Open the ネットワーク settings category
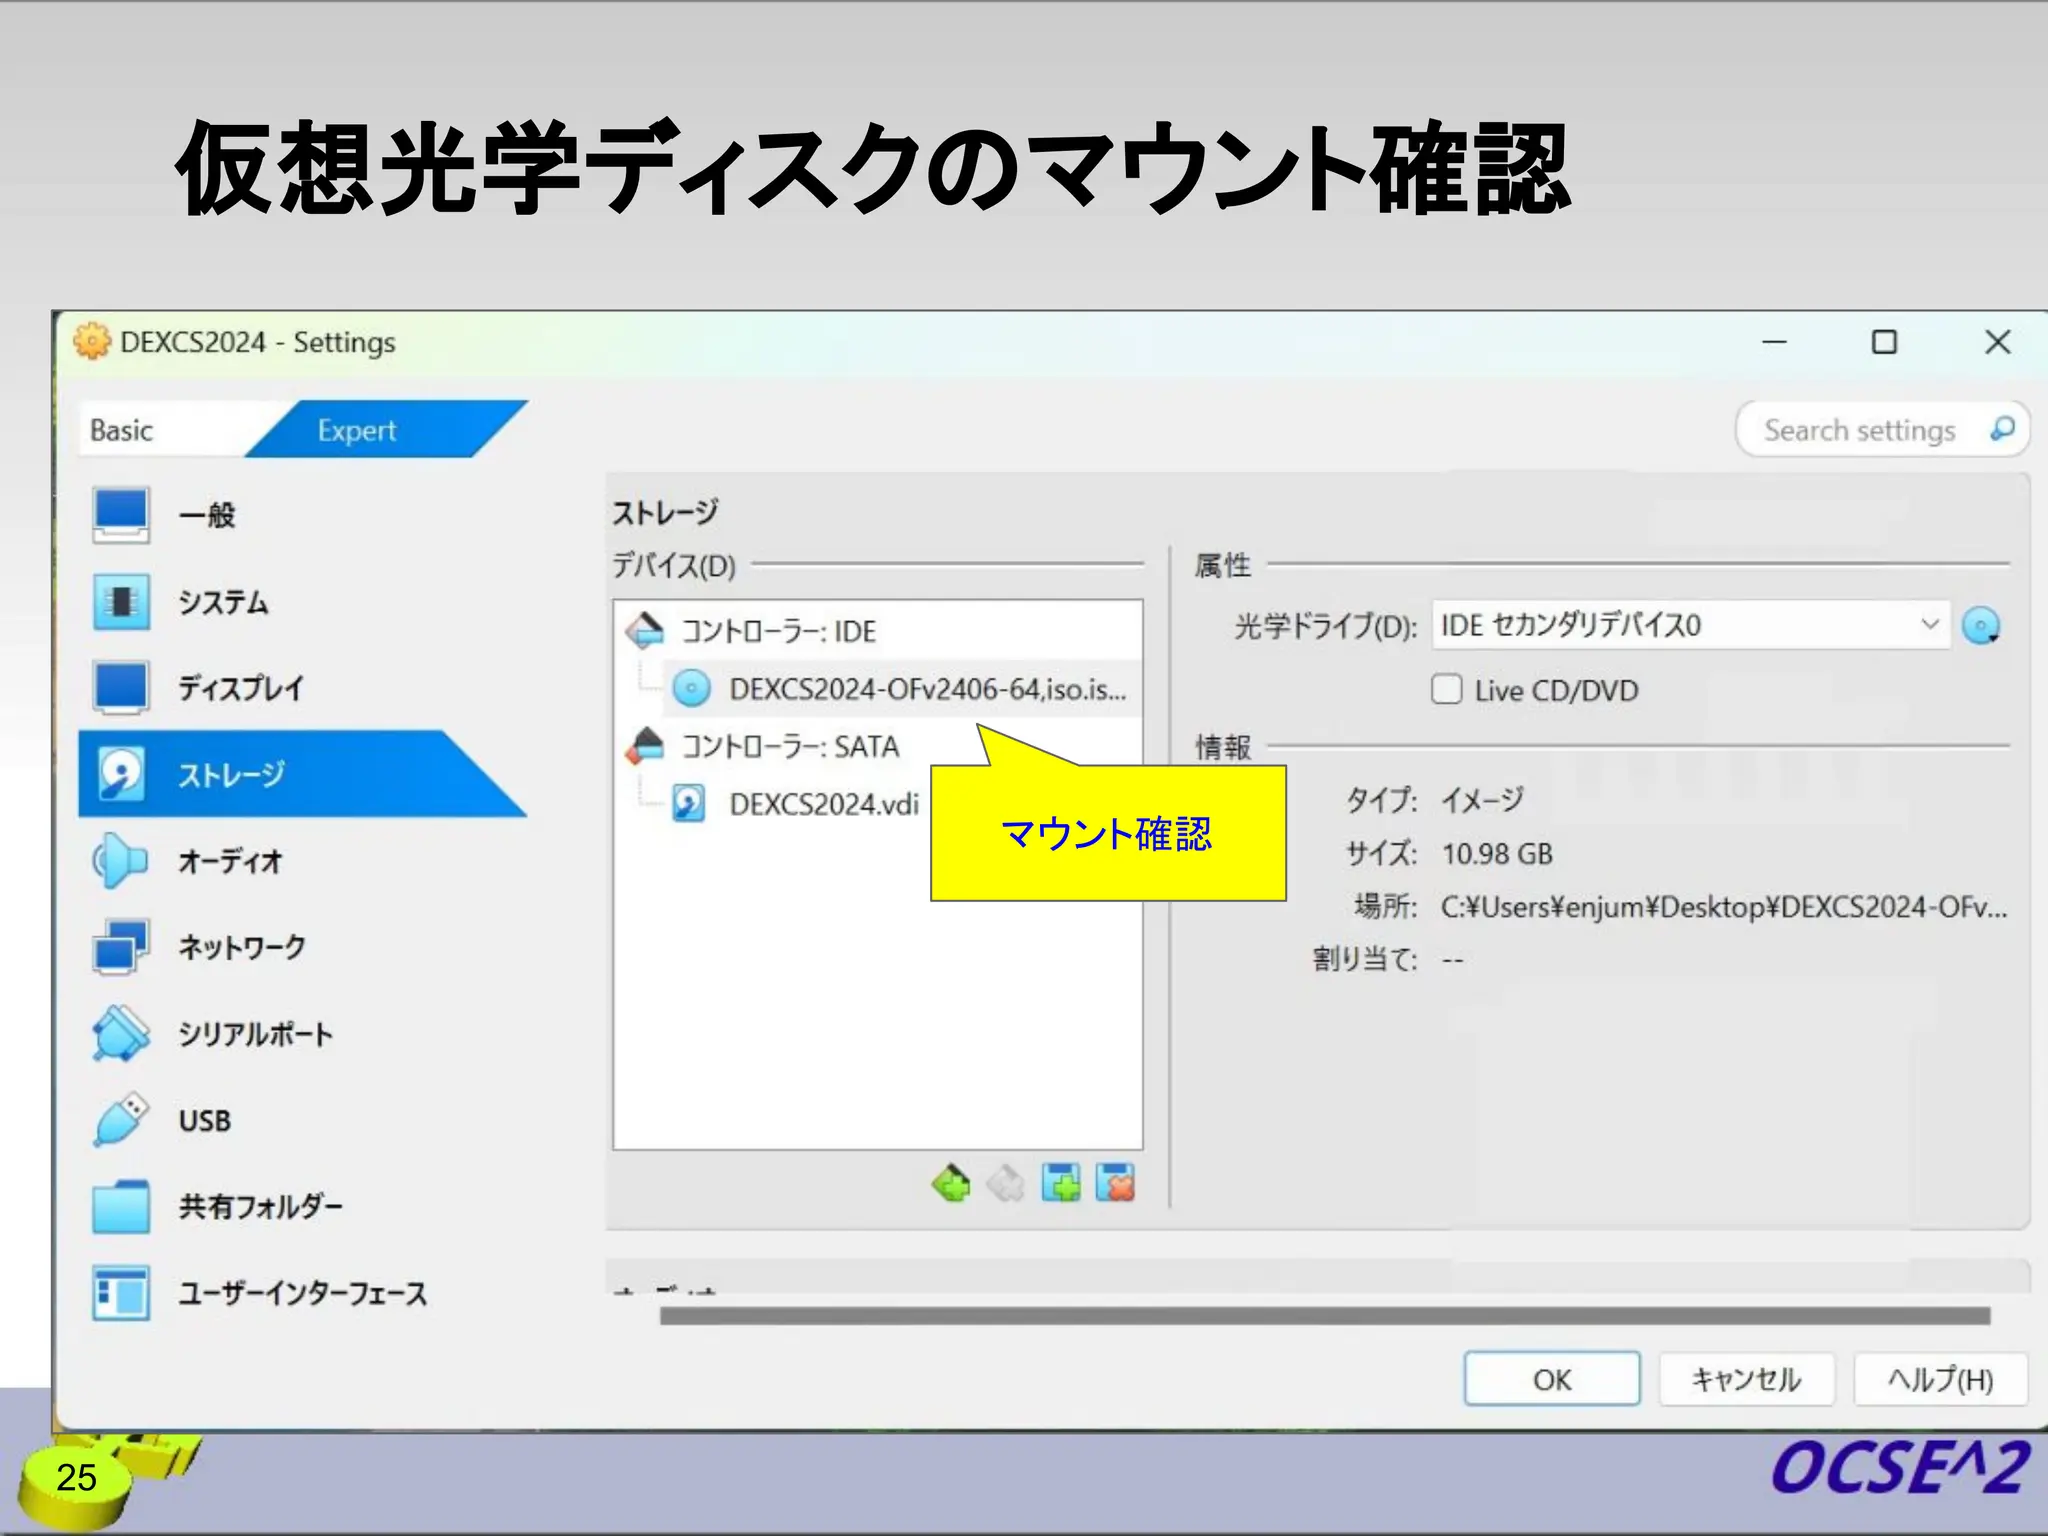Viewport: 2048px width, 1536px height. click(x=240, y=947)
